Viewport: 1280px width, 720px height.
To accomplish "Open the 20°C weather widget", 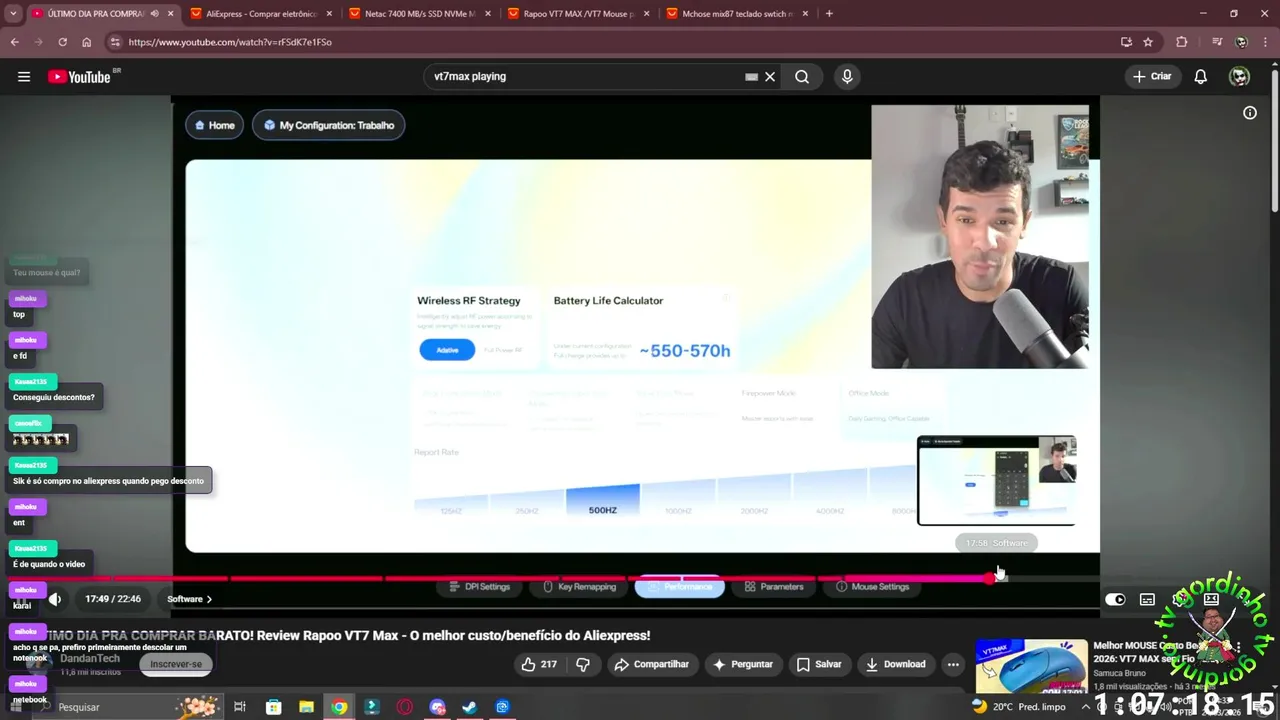I will click(1017, 707).
